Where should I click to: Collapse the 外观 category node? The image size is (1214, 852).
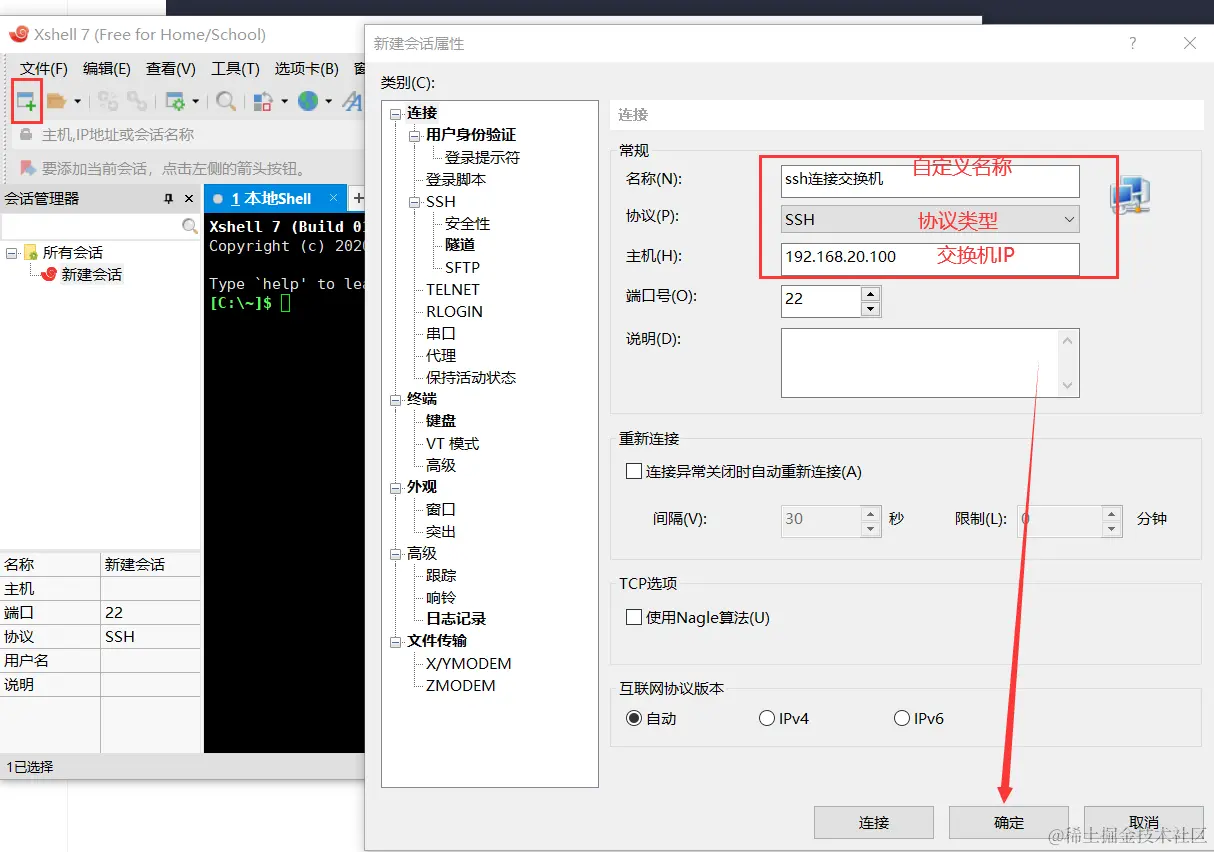(x=395, y=487)
